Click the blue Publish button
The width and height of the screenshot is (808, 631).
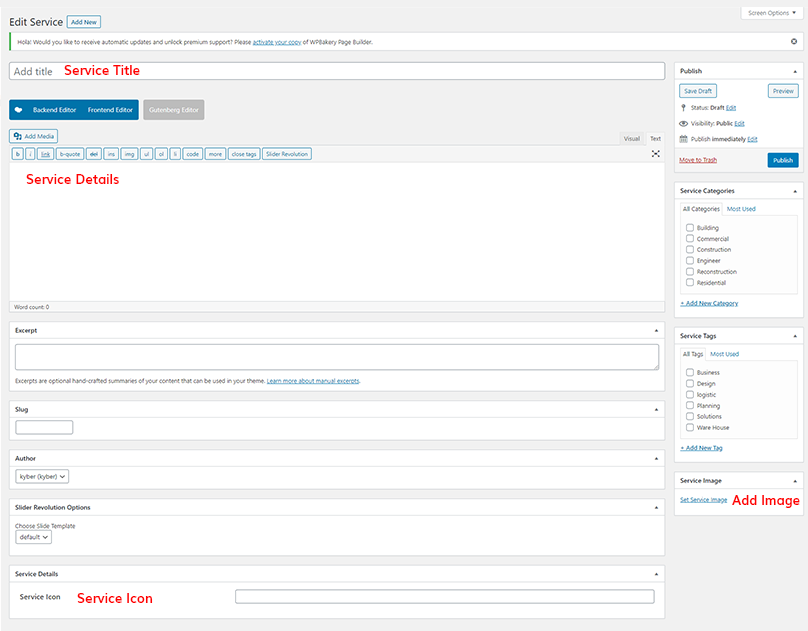(x=783, y=160)
